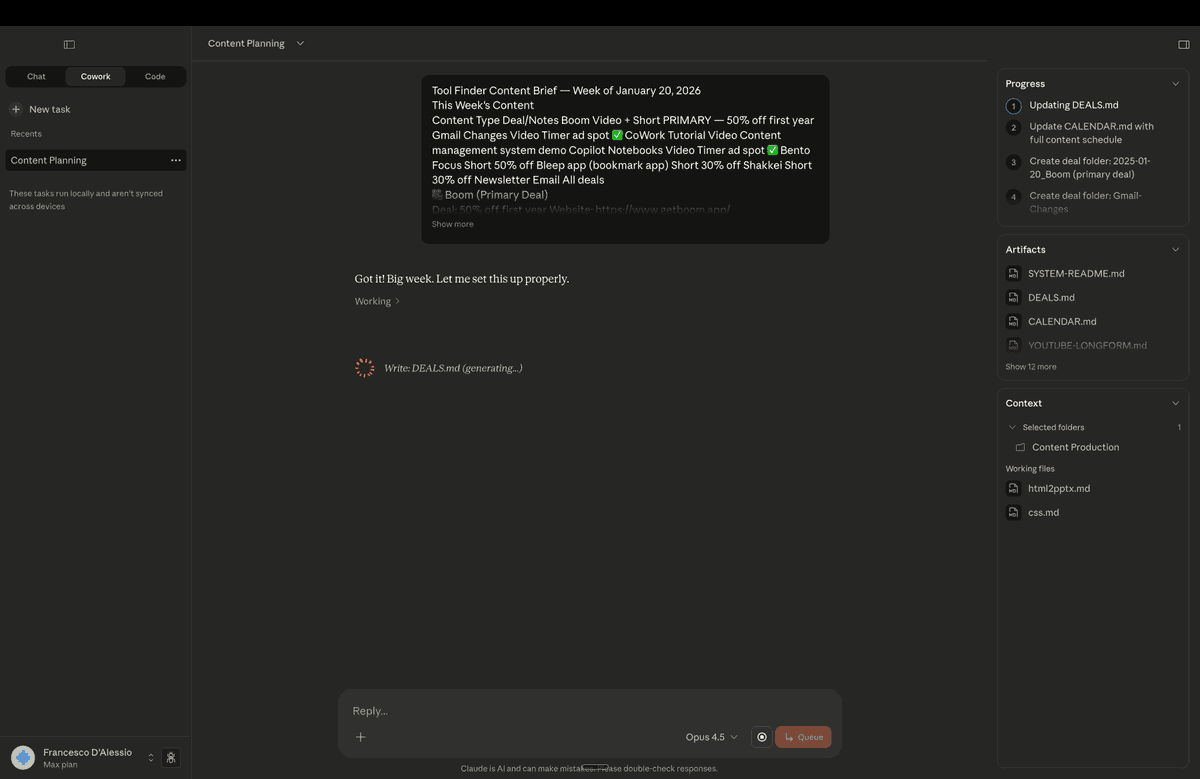The height and width of the screenshot is (779, 1200).
Task: Click step 2 progress circle
Action: [1013, 127]
